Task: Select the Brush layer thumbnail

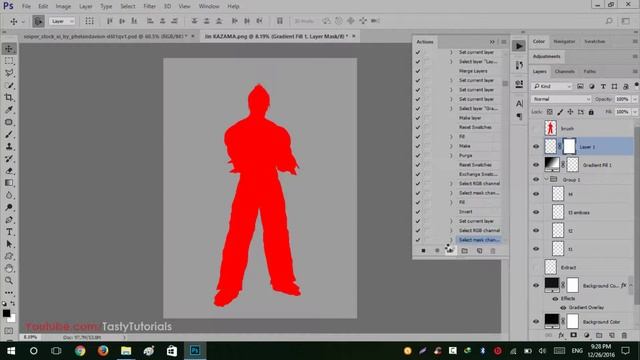Action: (x=550, y=128)
